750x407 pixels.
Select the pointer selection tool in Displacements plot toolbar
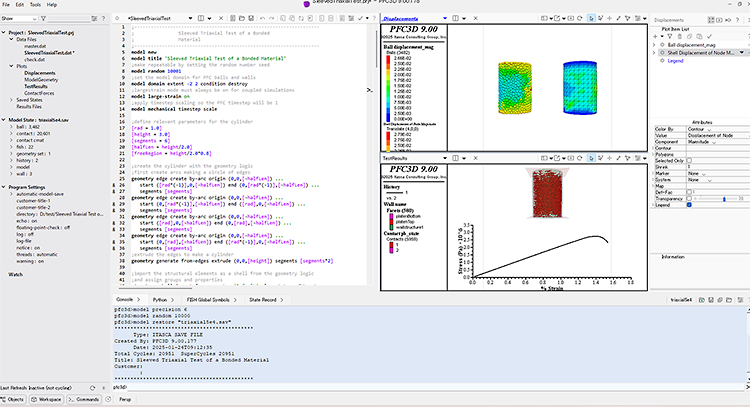coord(591,18)
